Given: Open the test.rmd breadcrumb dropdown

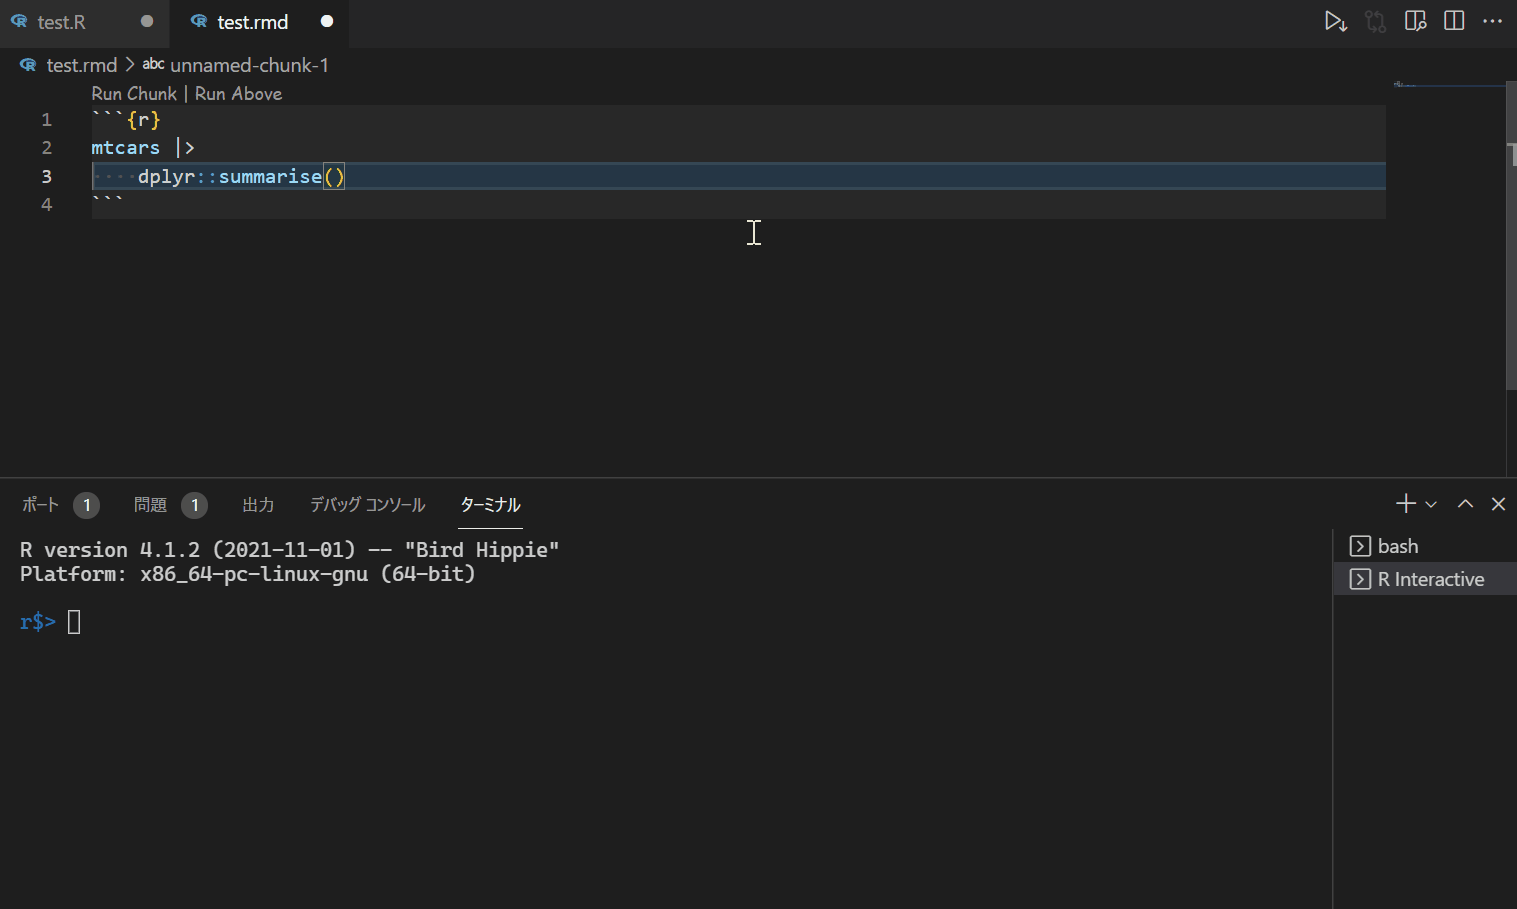Looking at the screenshot, I should pyautogui.click(x=82, y=65).
